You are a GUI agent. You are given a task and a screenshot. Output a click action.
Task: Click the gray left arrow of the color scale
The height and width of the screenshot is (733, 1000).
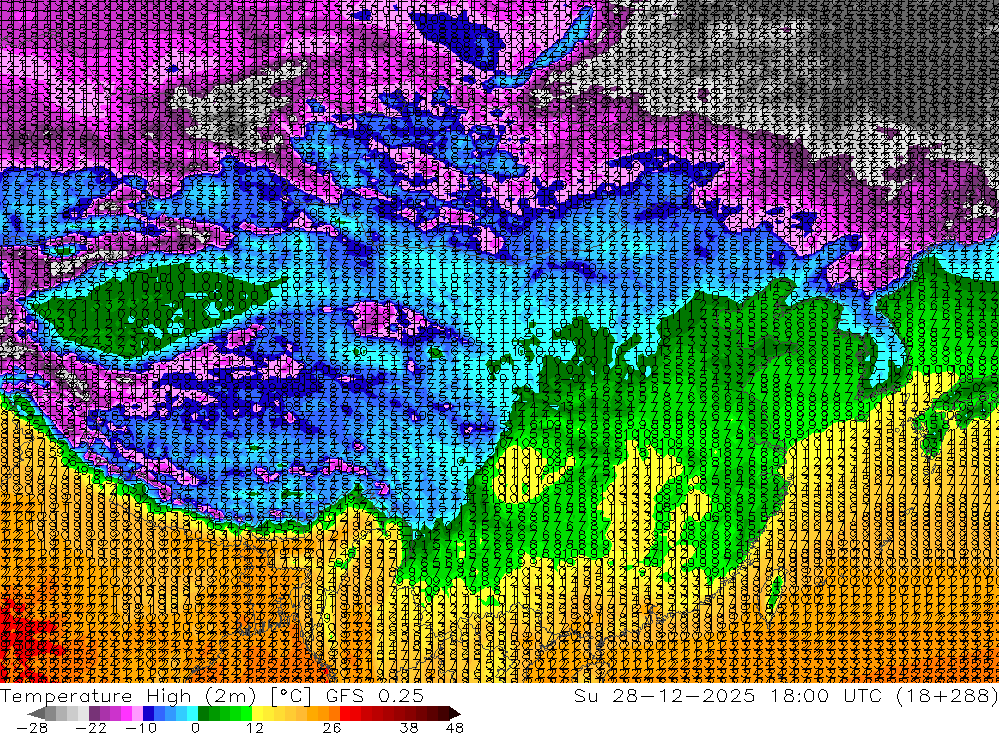[x=36, y=713]
